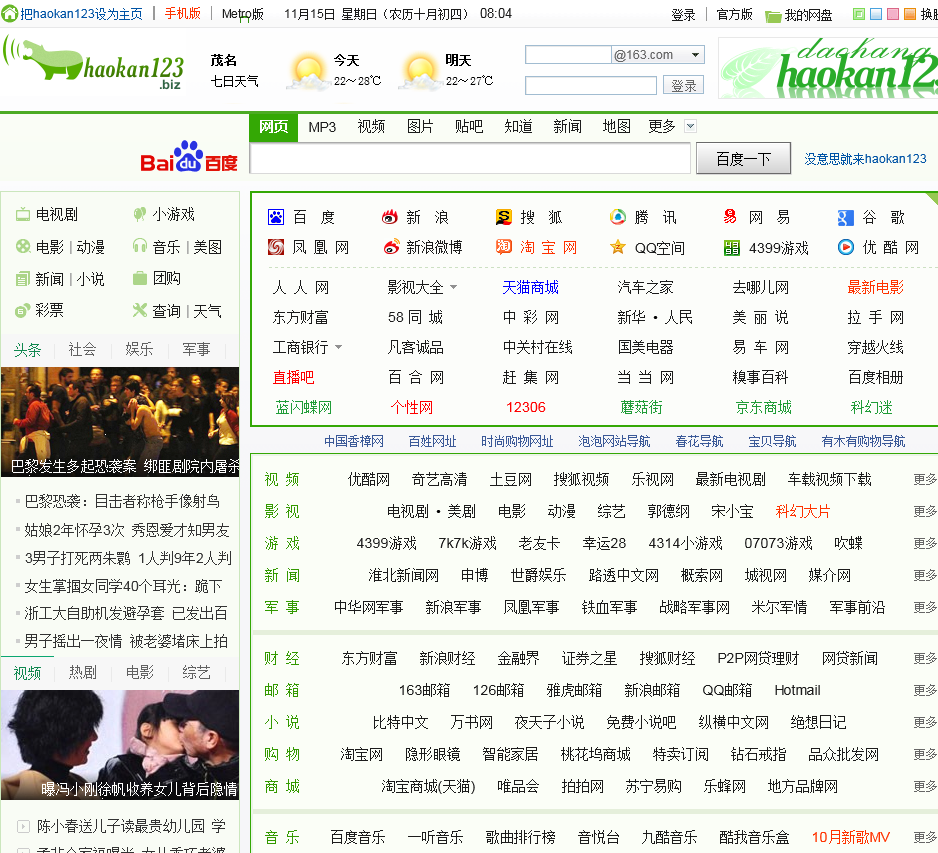Click 更多 at the end of 视频 row
Screen dimensions: 938x853
925,479
